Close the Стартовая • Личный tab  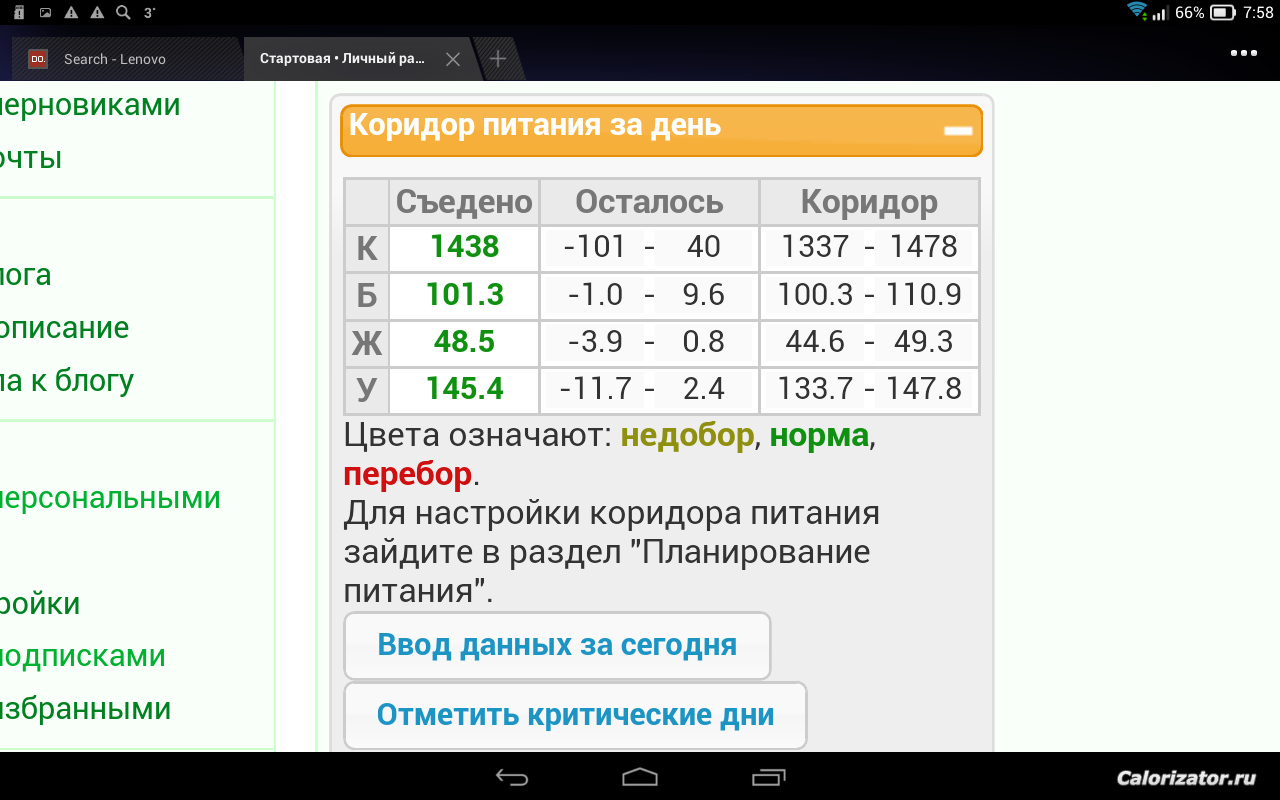click(x=452, y=59)
